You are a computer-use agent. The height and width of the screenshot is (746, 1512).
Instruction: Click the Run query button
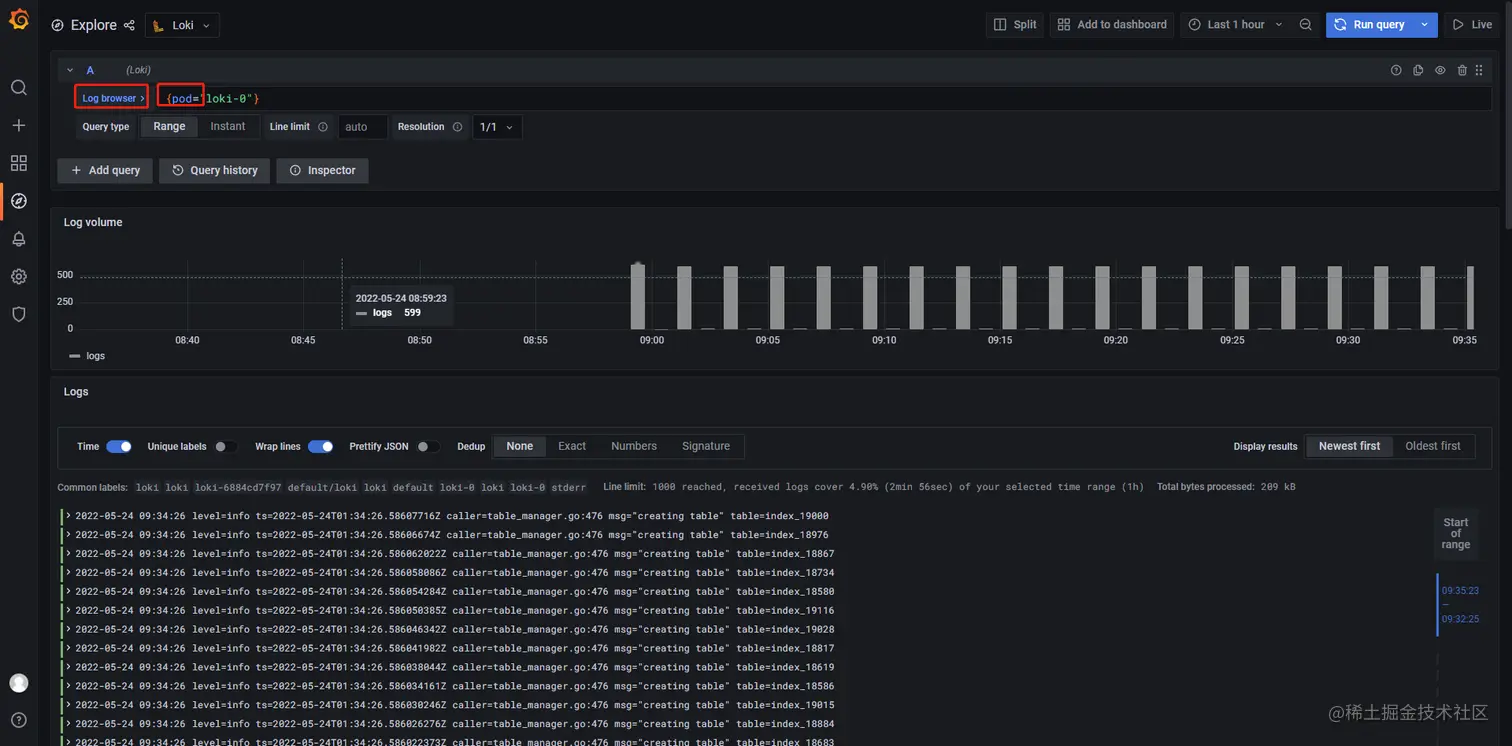click(x=1370, y=25)
